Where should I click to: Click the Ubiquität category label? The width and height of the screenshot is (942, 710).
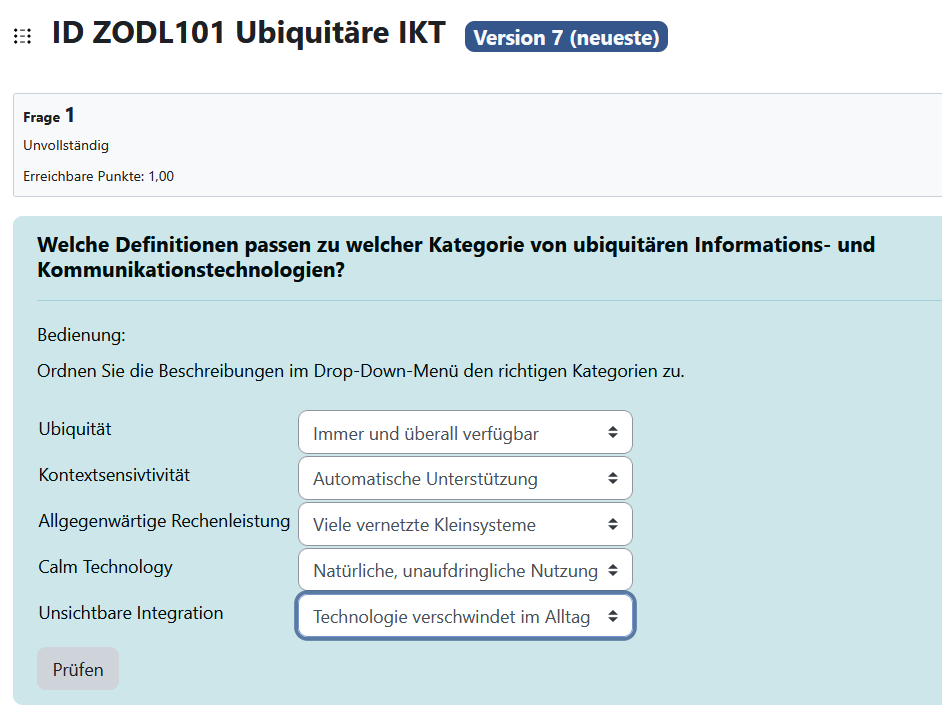click(x=75, y=429)
